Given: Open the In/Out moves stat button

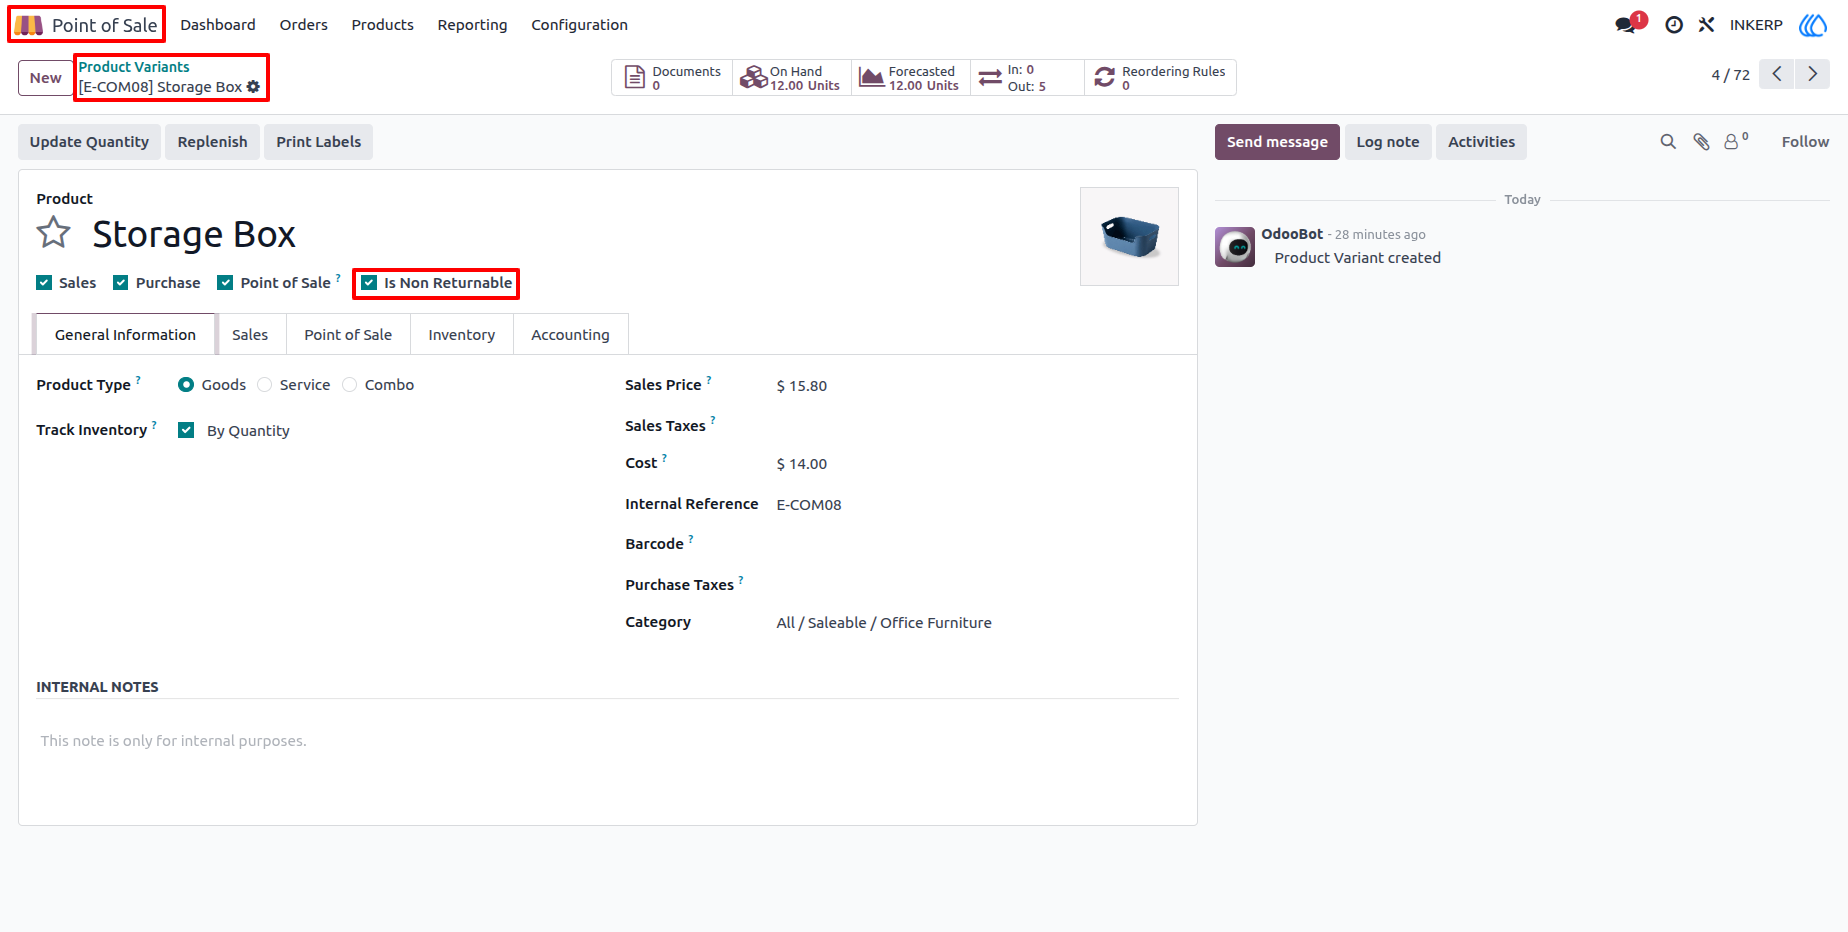Looking at the screenshot, I should coord(1027,78).
